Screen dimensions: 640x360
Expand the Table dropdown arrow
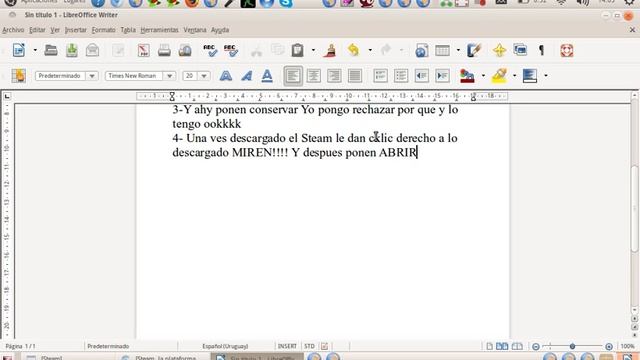(458, 50)
